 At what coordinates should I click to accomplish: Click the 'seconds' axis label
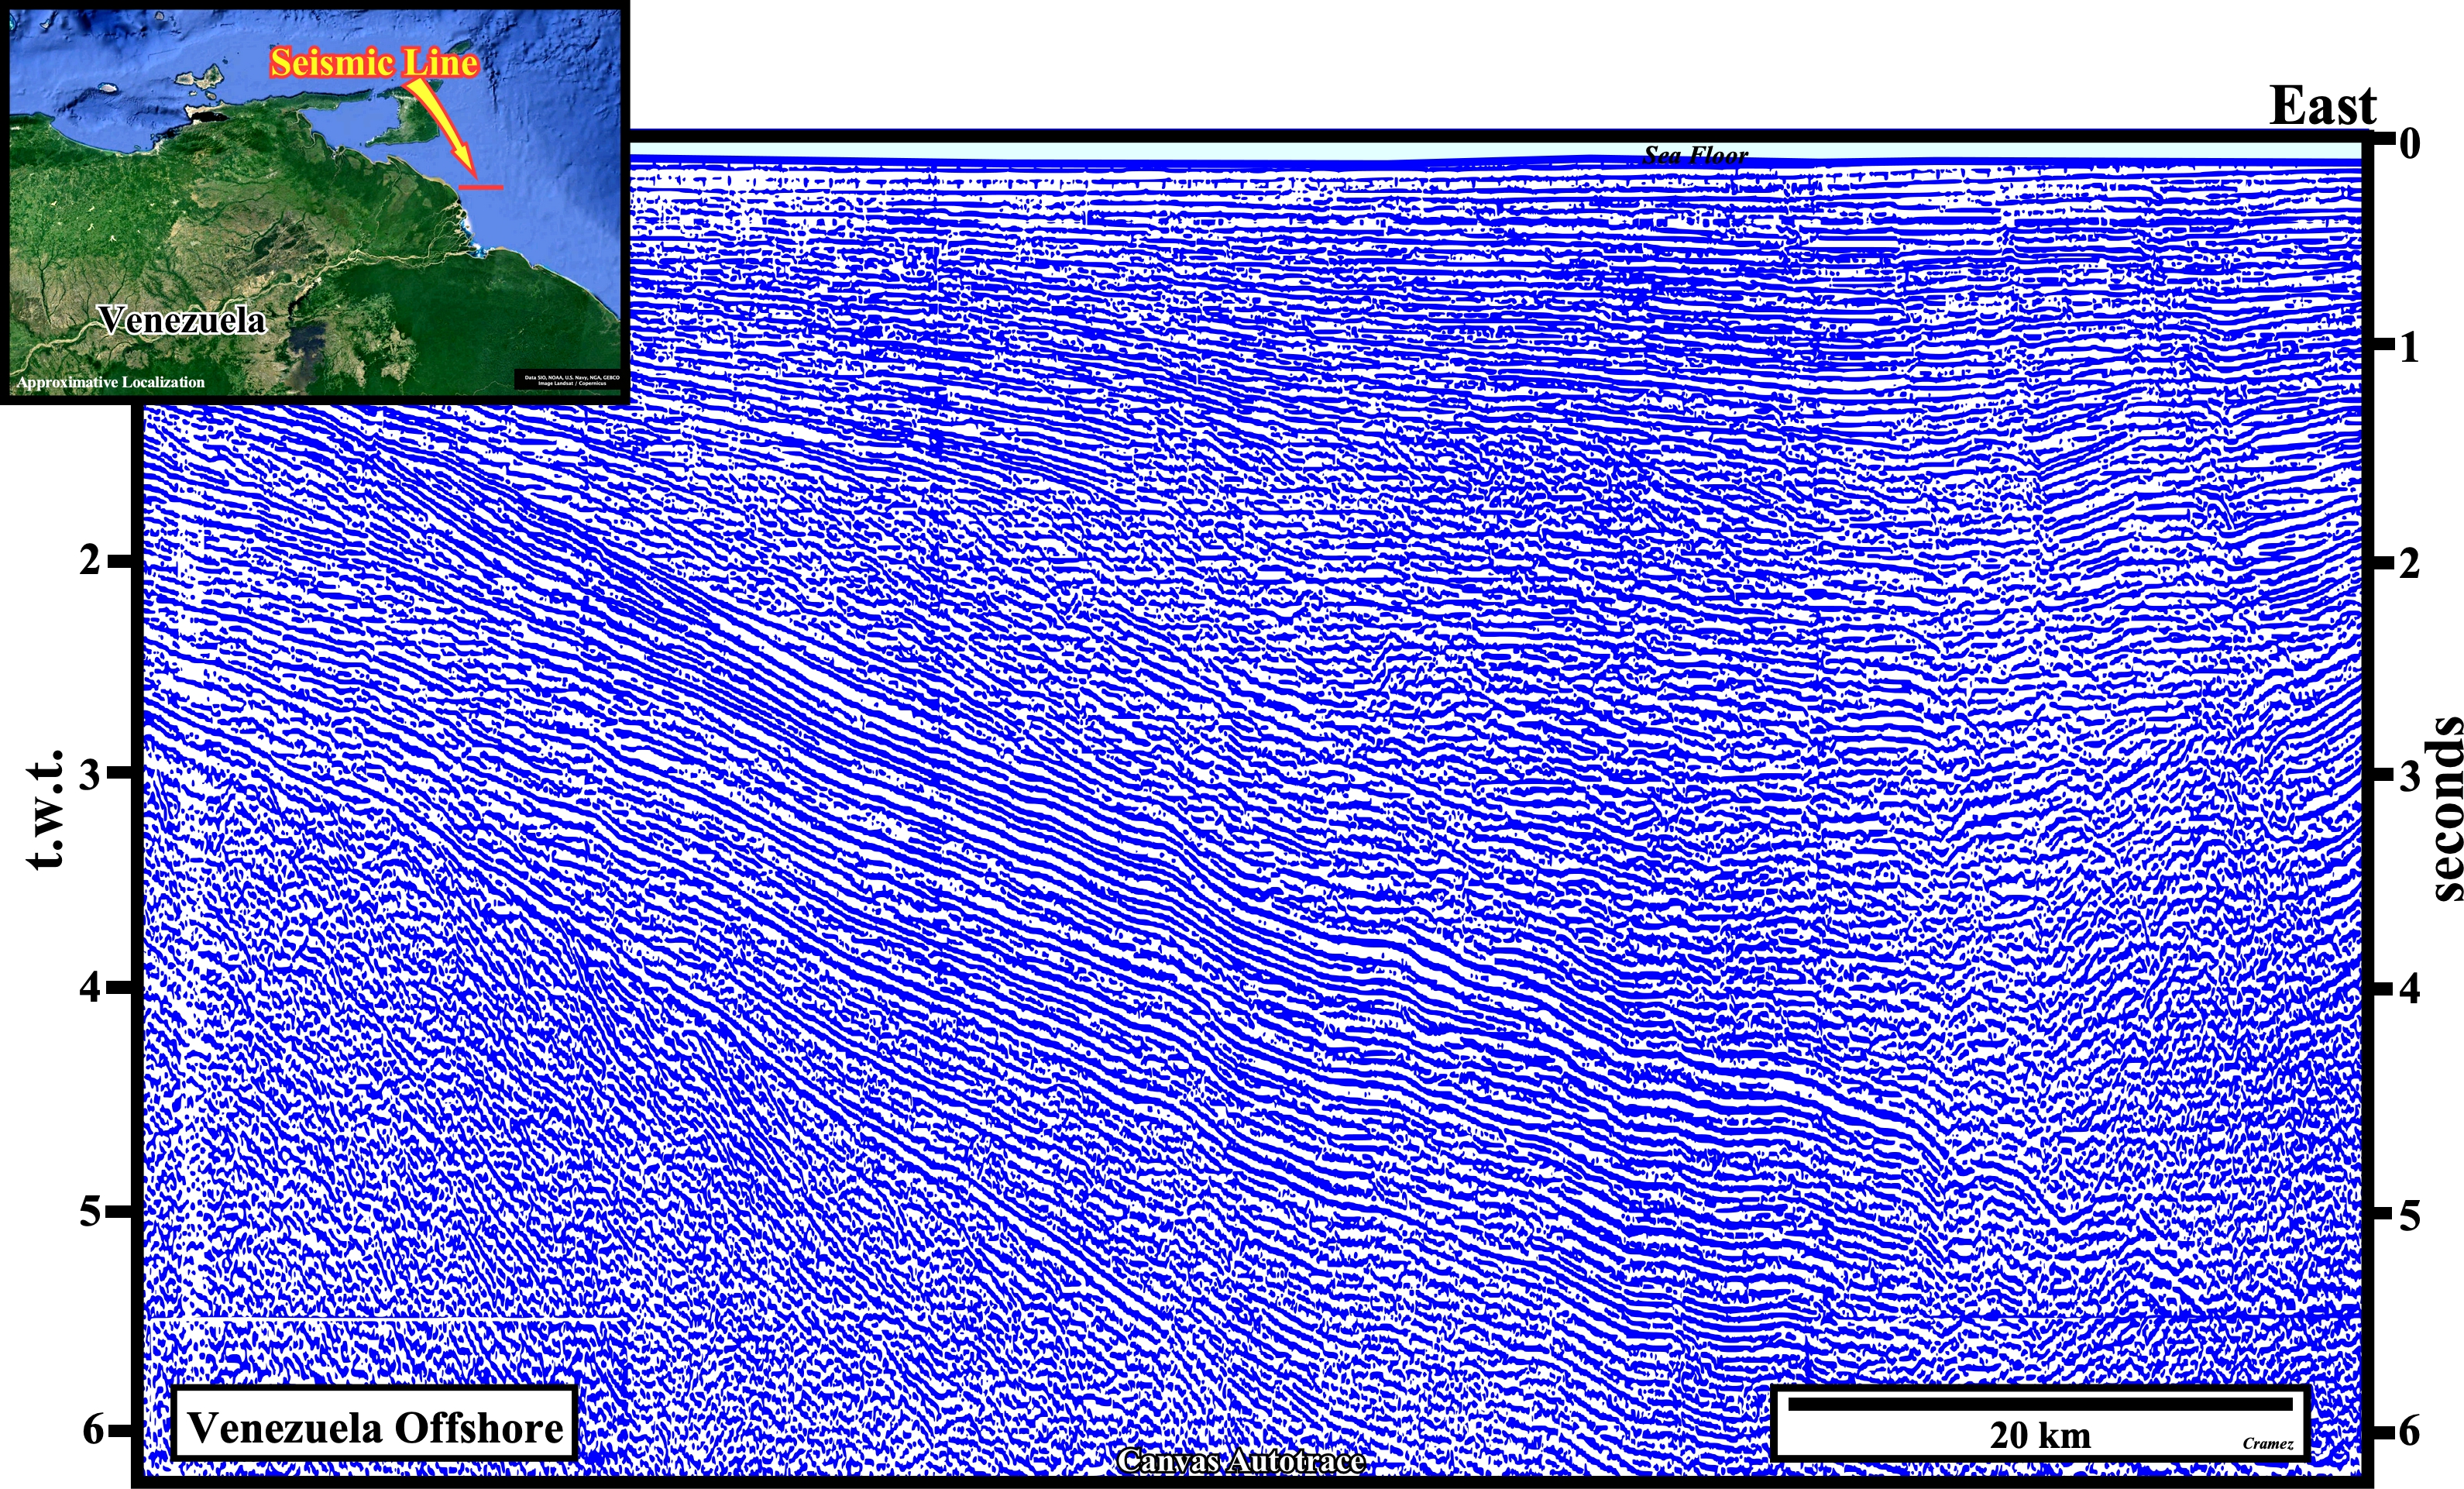(x=2444, y=808)
